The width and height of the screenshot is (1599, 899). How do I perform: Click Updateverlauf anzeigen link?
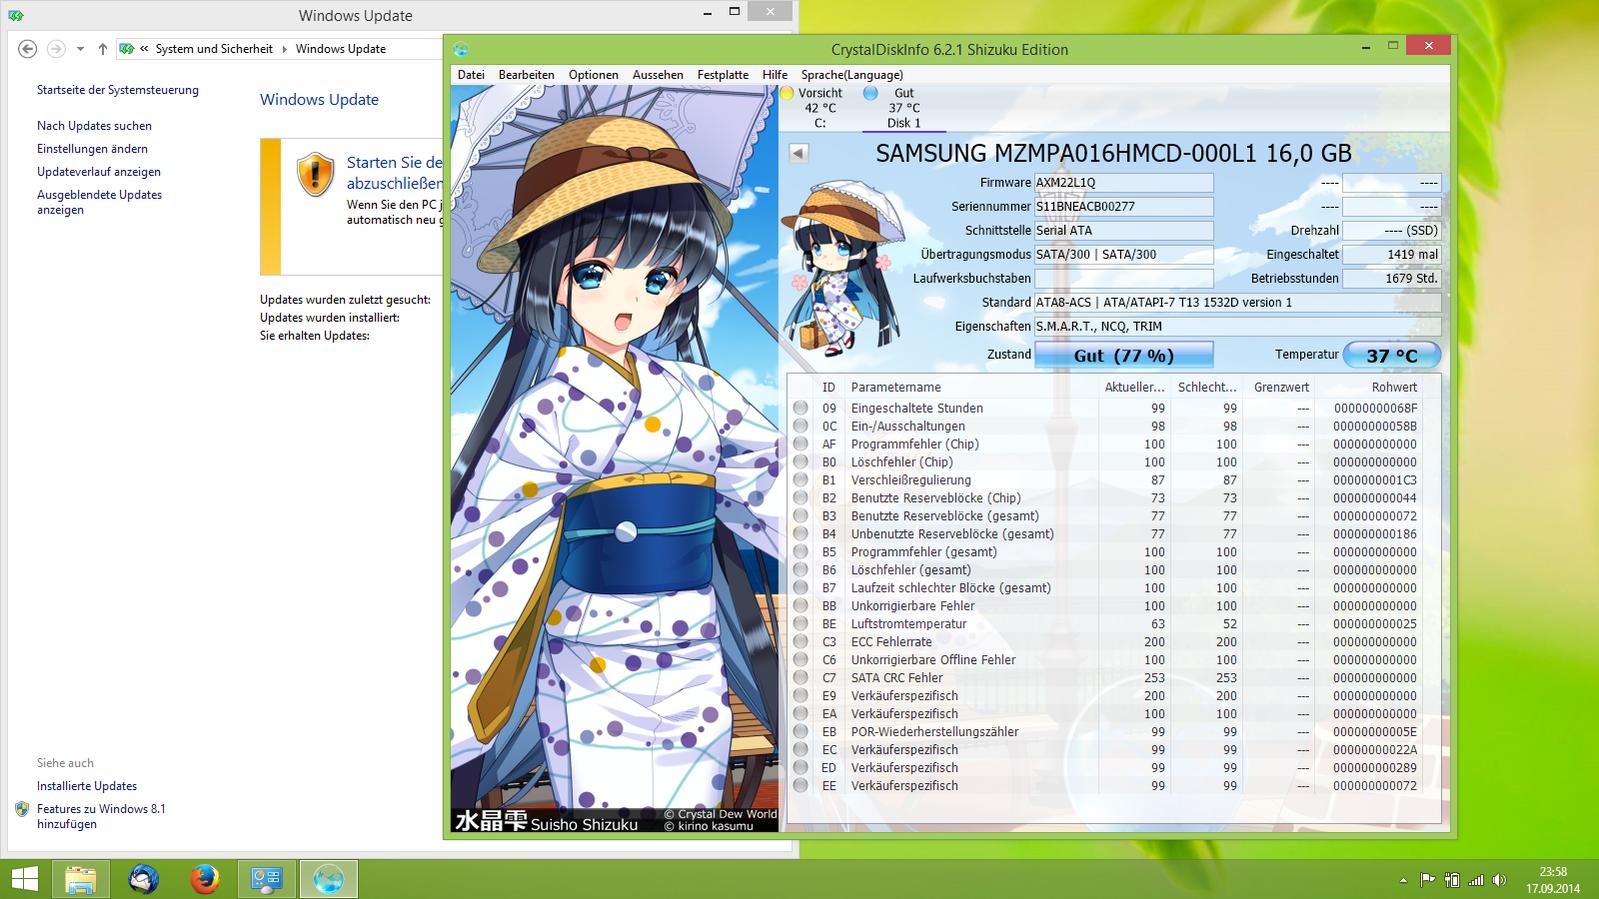click(x=99, y=172)
